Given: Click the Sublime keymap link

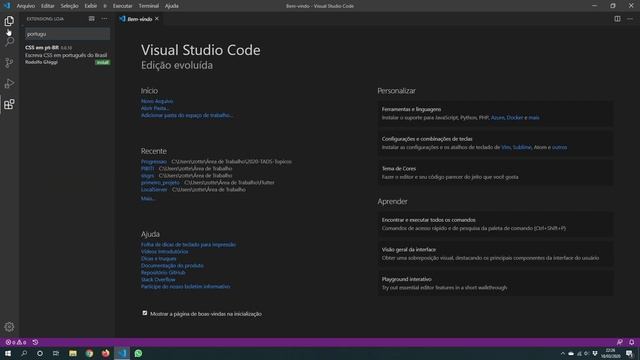Looking at the screenshot, I should (522, 147).
